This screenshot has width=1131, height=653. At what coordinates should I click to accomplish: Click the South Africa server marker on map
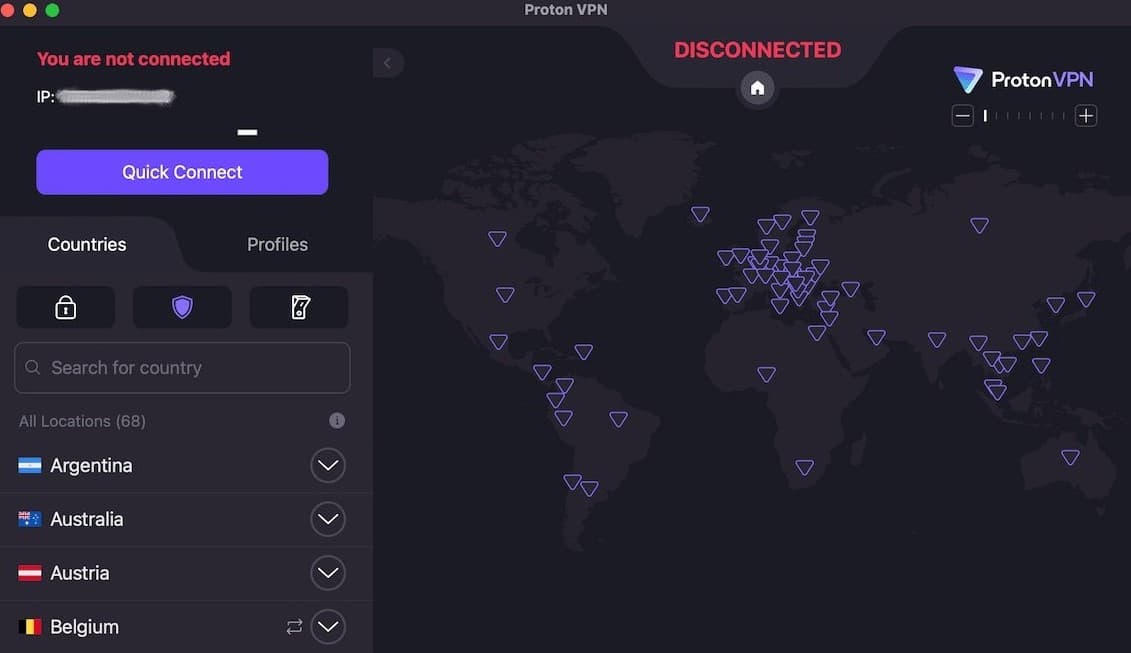tap(804, 467)
